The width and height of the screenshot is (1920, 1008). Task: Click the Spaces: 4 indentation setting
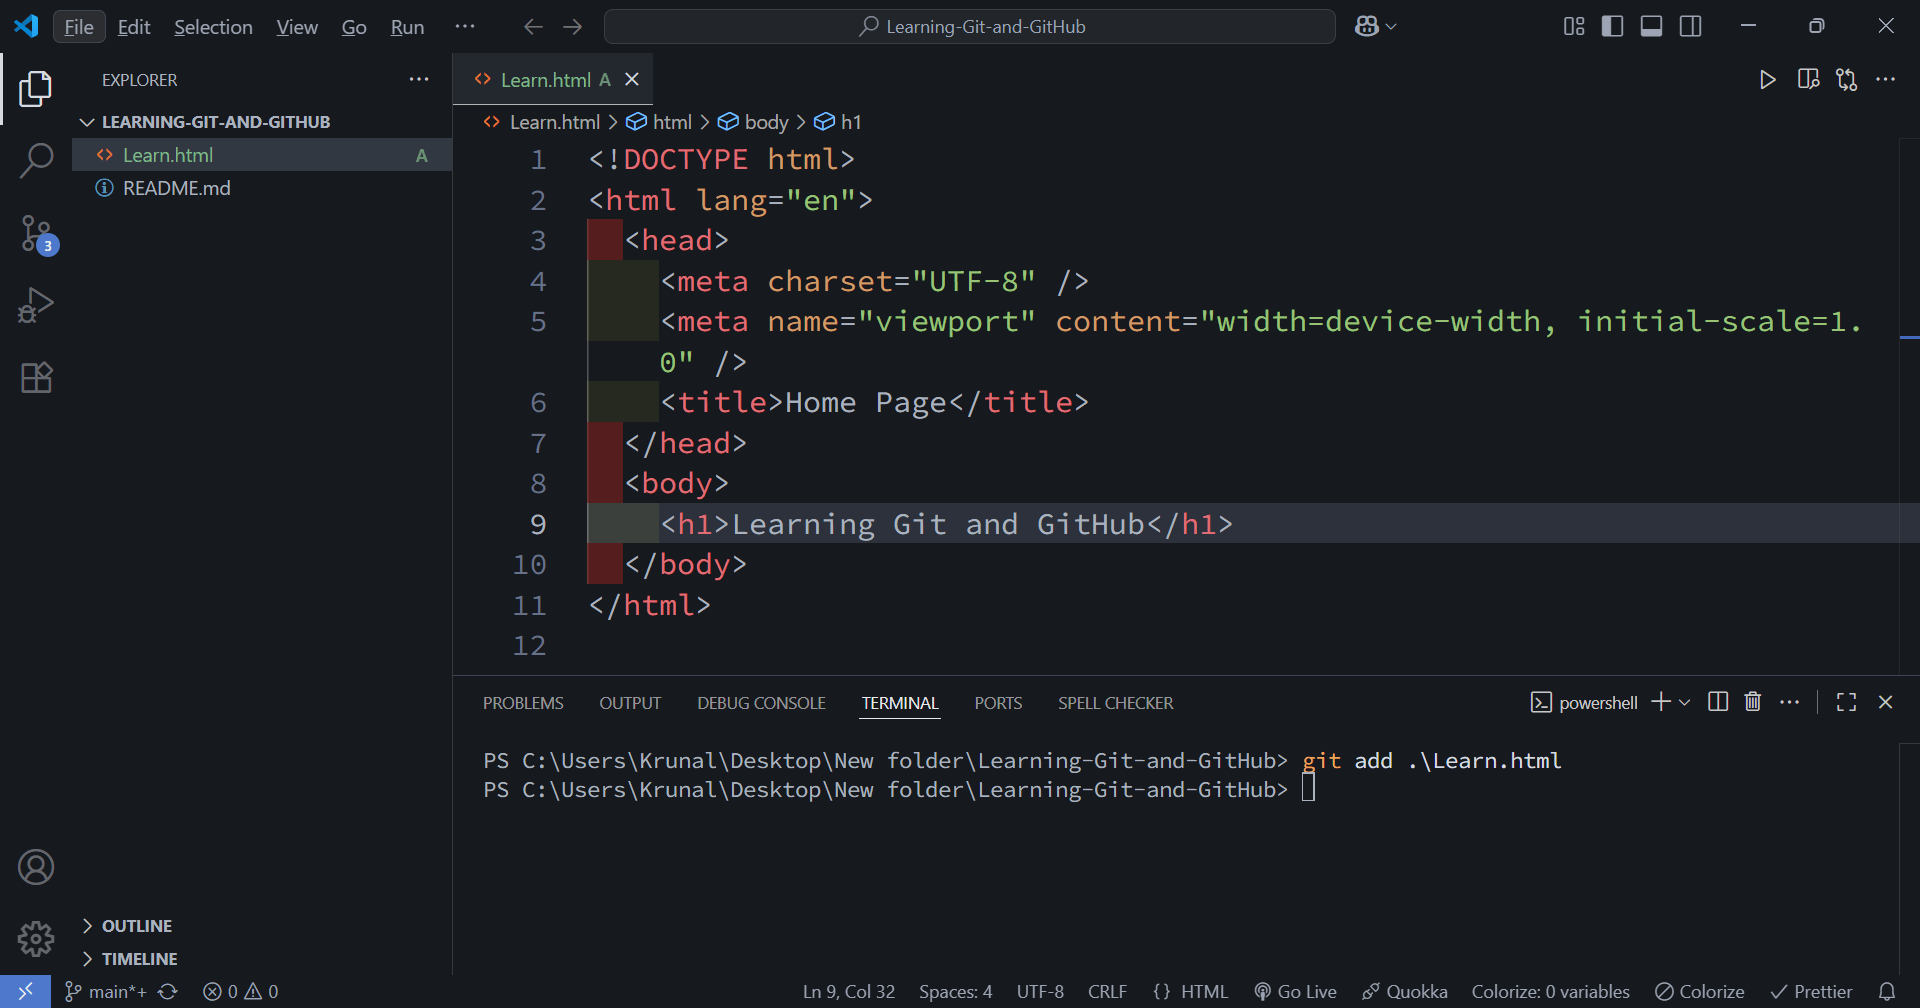tap(956, 991)
